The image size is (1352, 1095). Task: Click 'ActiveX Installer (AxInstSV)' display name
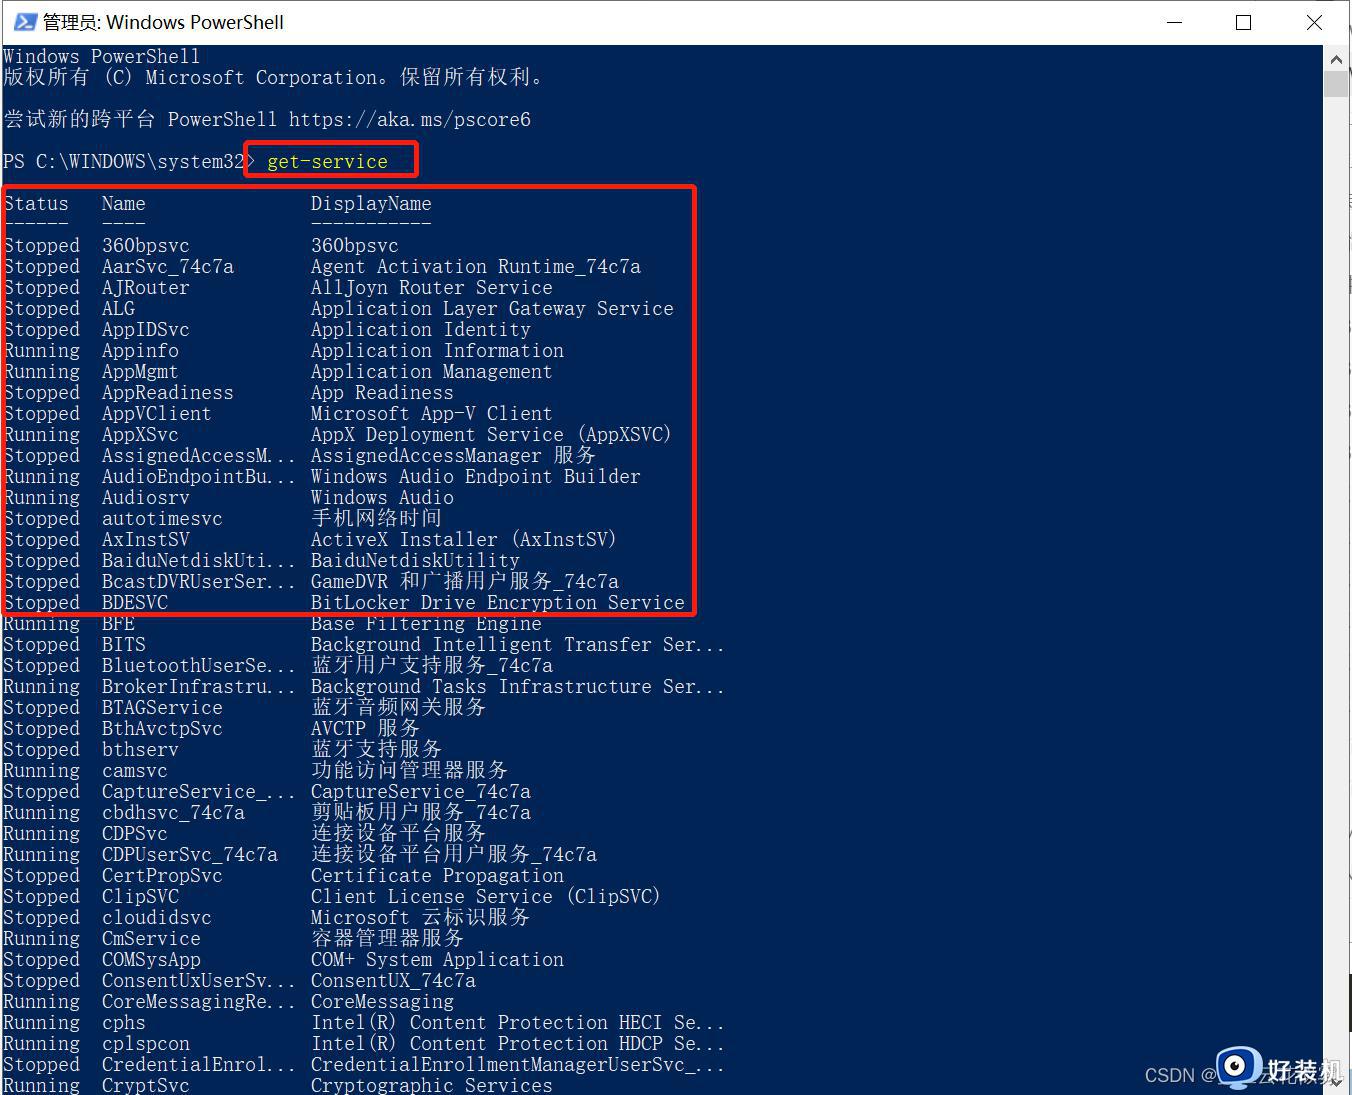(x=464, y=540)
